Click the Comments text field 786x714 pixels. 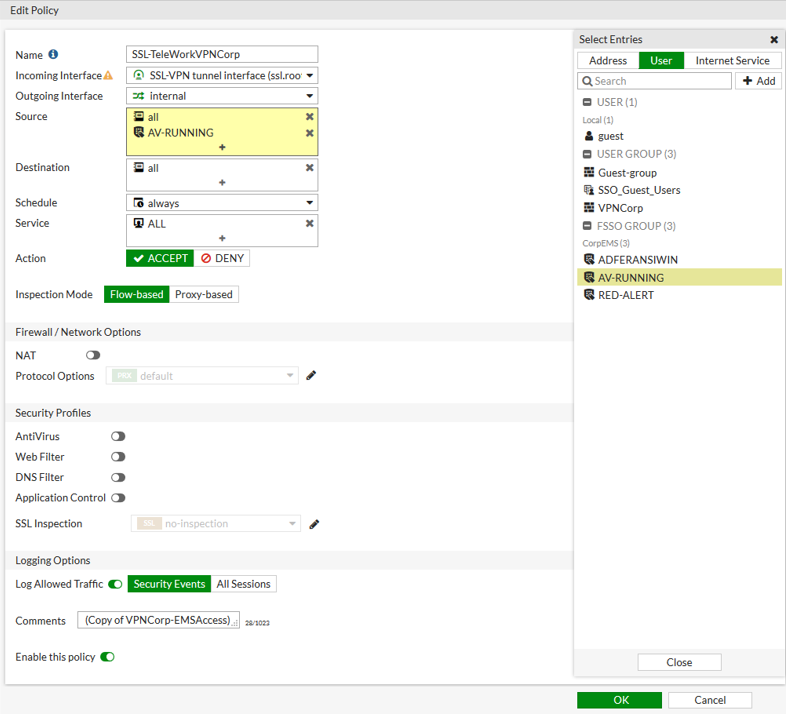[x=158, y=620]
